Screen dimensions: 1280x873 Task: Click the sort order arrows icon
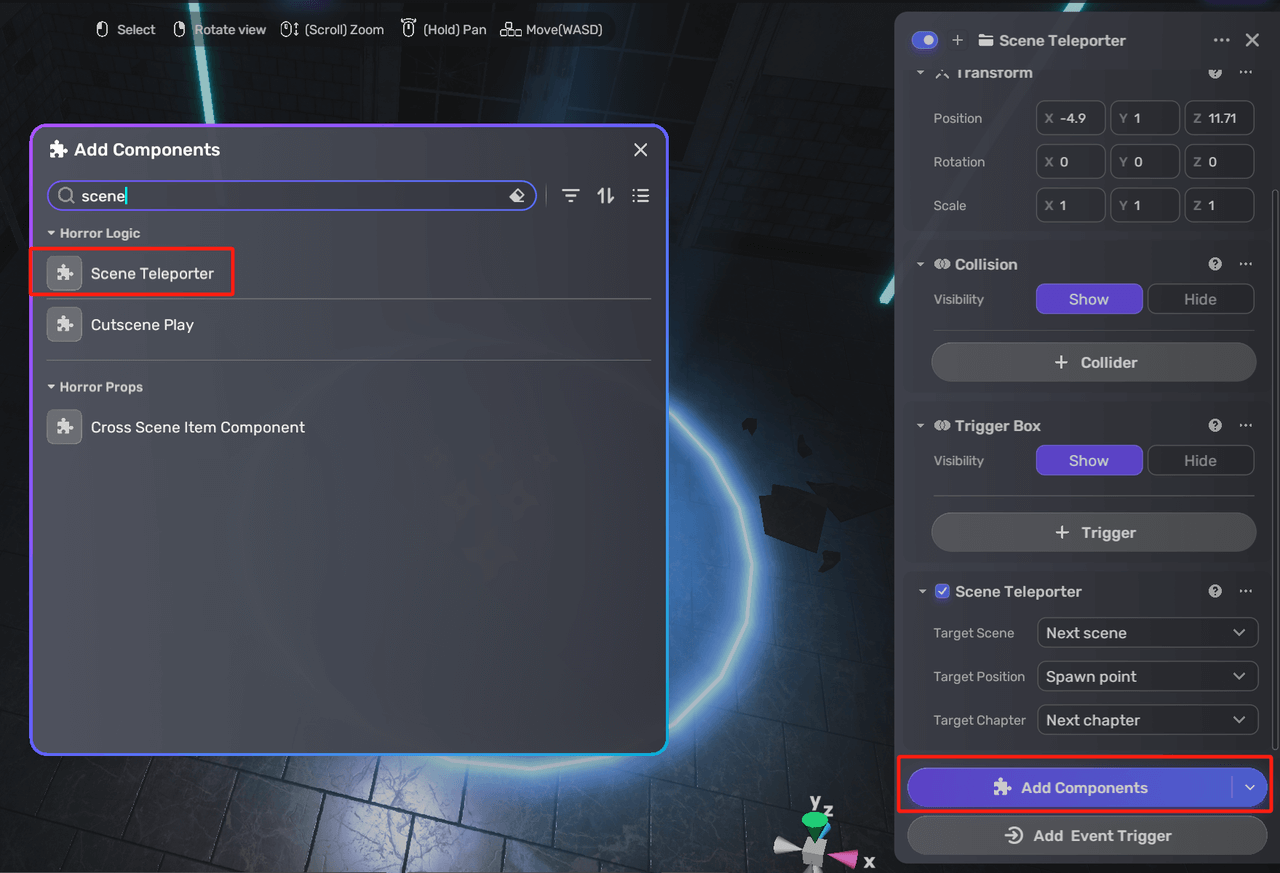(606, 196)
